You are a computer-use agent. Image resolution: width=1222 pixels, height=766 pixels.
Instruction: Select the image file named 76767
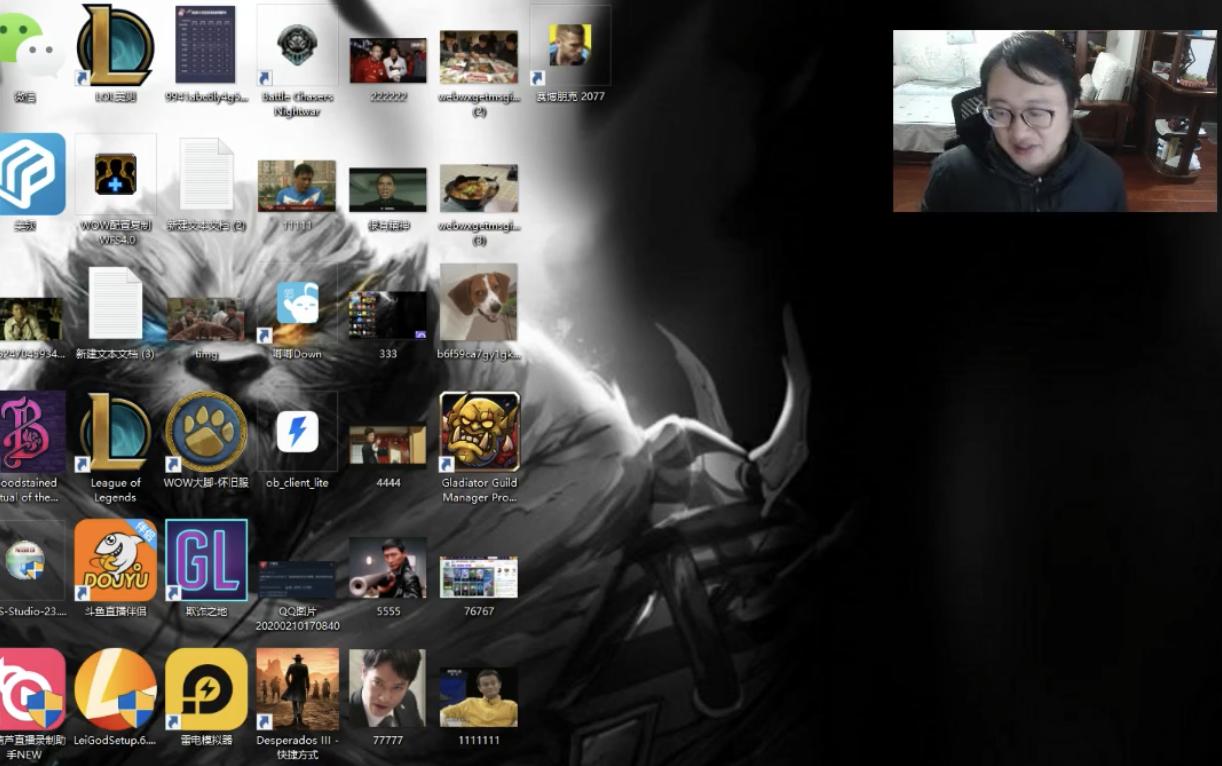[479, 577]
